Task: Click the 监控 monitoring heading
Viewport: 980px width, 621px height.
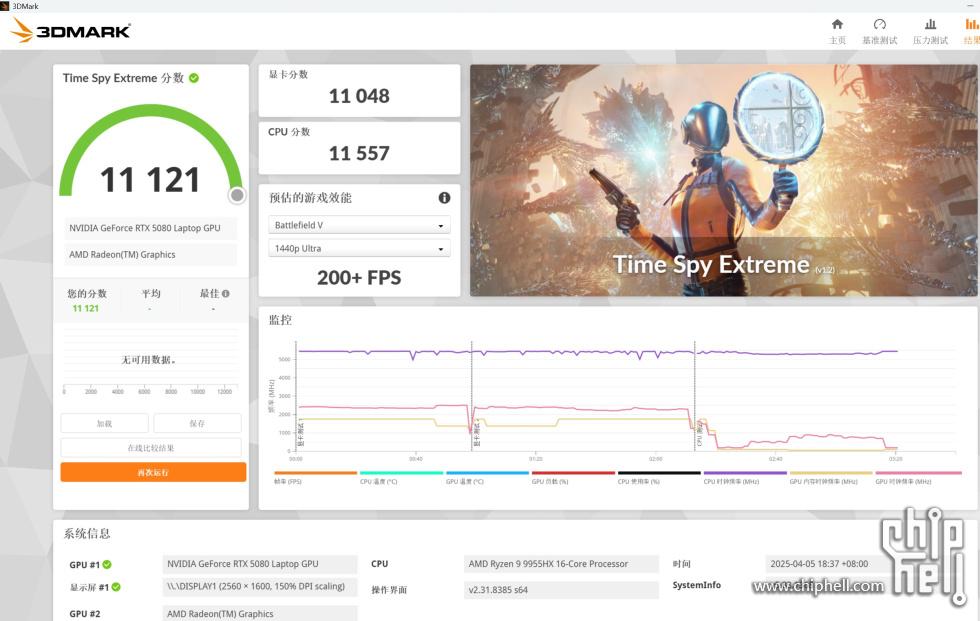Action: pos(280,320)
